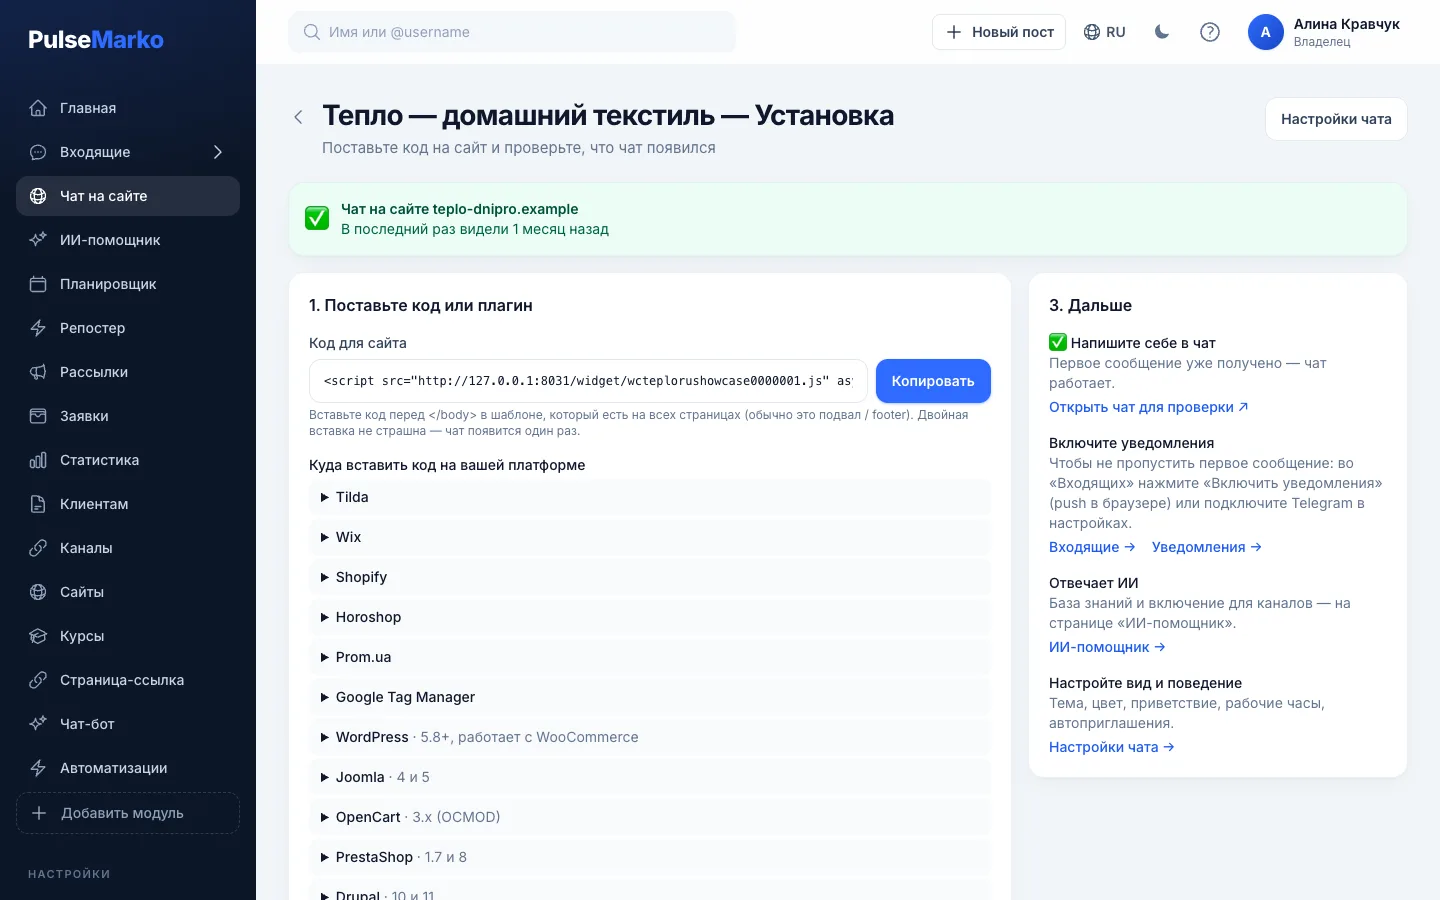Screen dimensions: 1440x900
Task: Open the Главная home icon in sidebar
Action: 38,108
